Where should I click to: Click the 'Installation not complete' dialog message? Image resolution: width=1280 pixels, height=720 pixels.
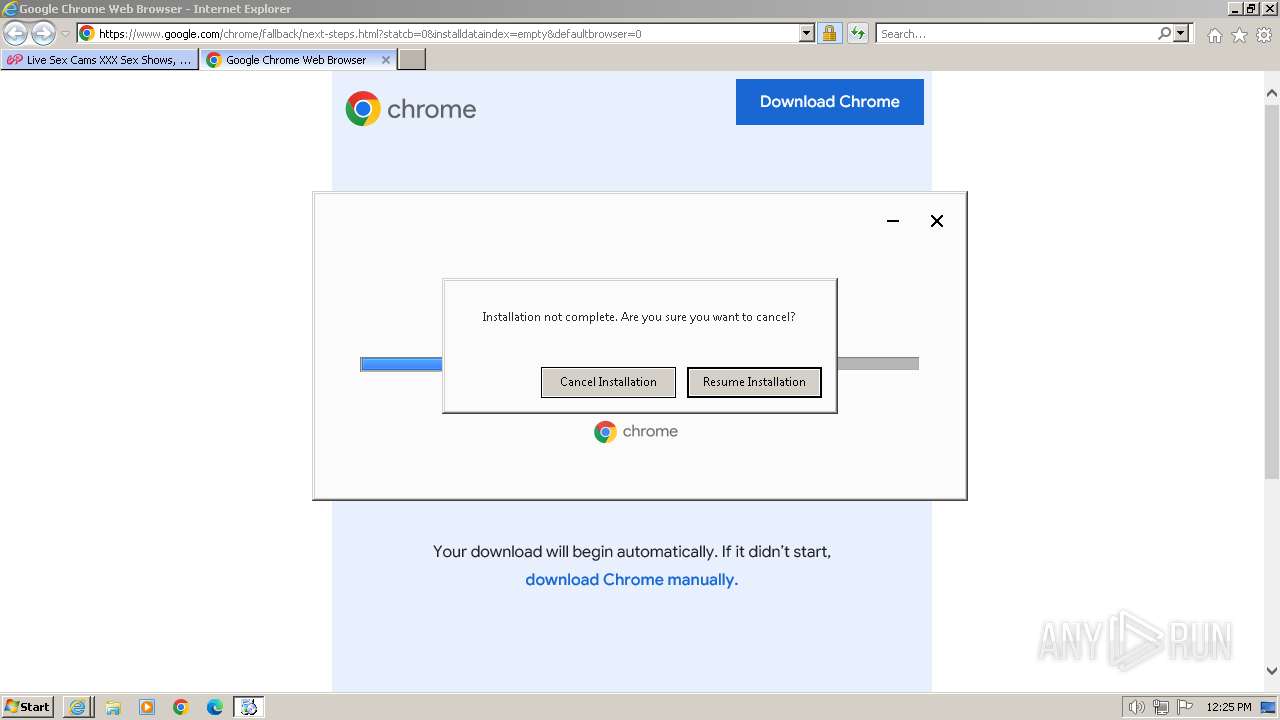click(x=639, y=317)
